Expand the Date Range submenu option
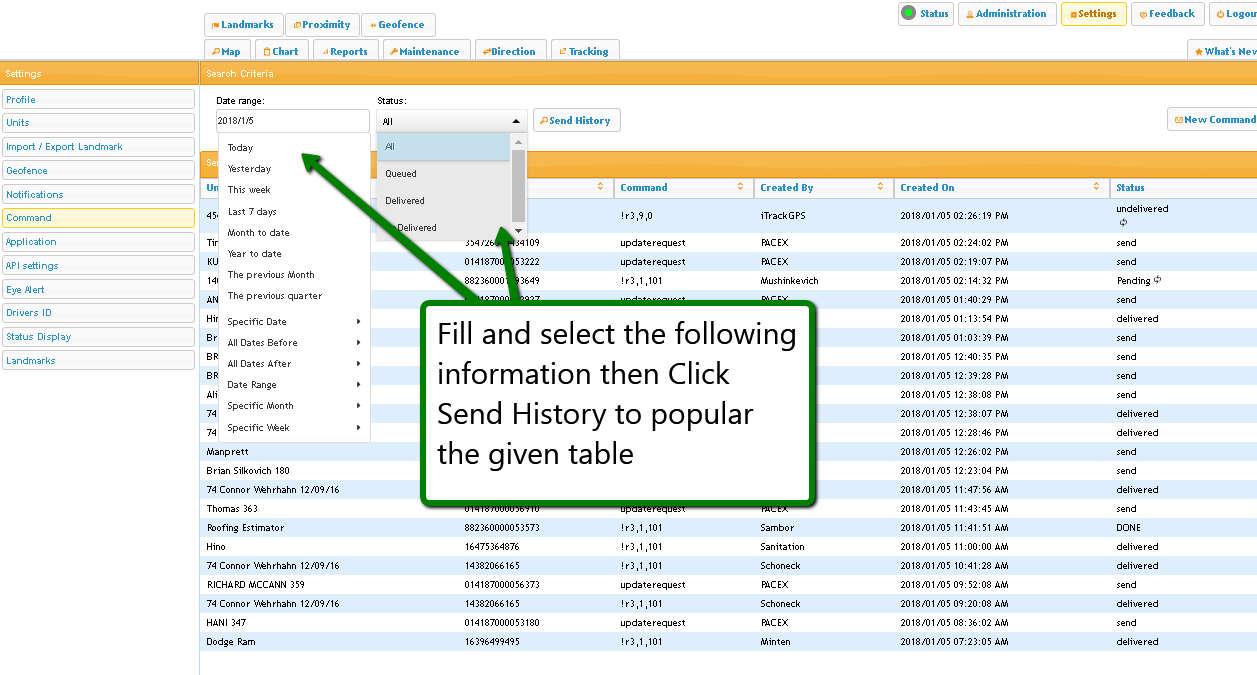Screen dimensions: 1257x675 tap(358, 385)
